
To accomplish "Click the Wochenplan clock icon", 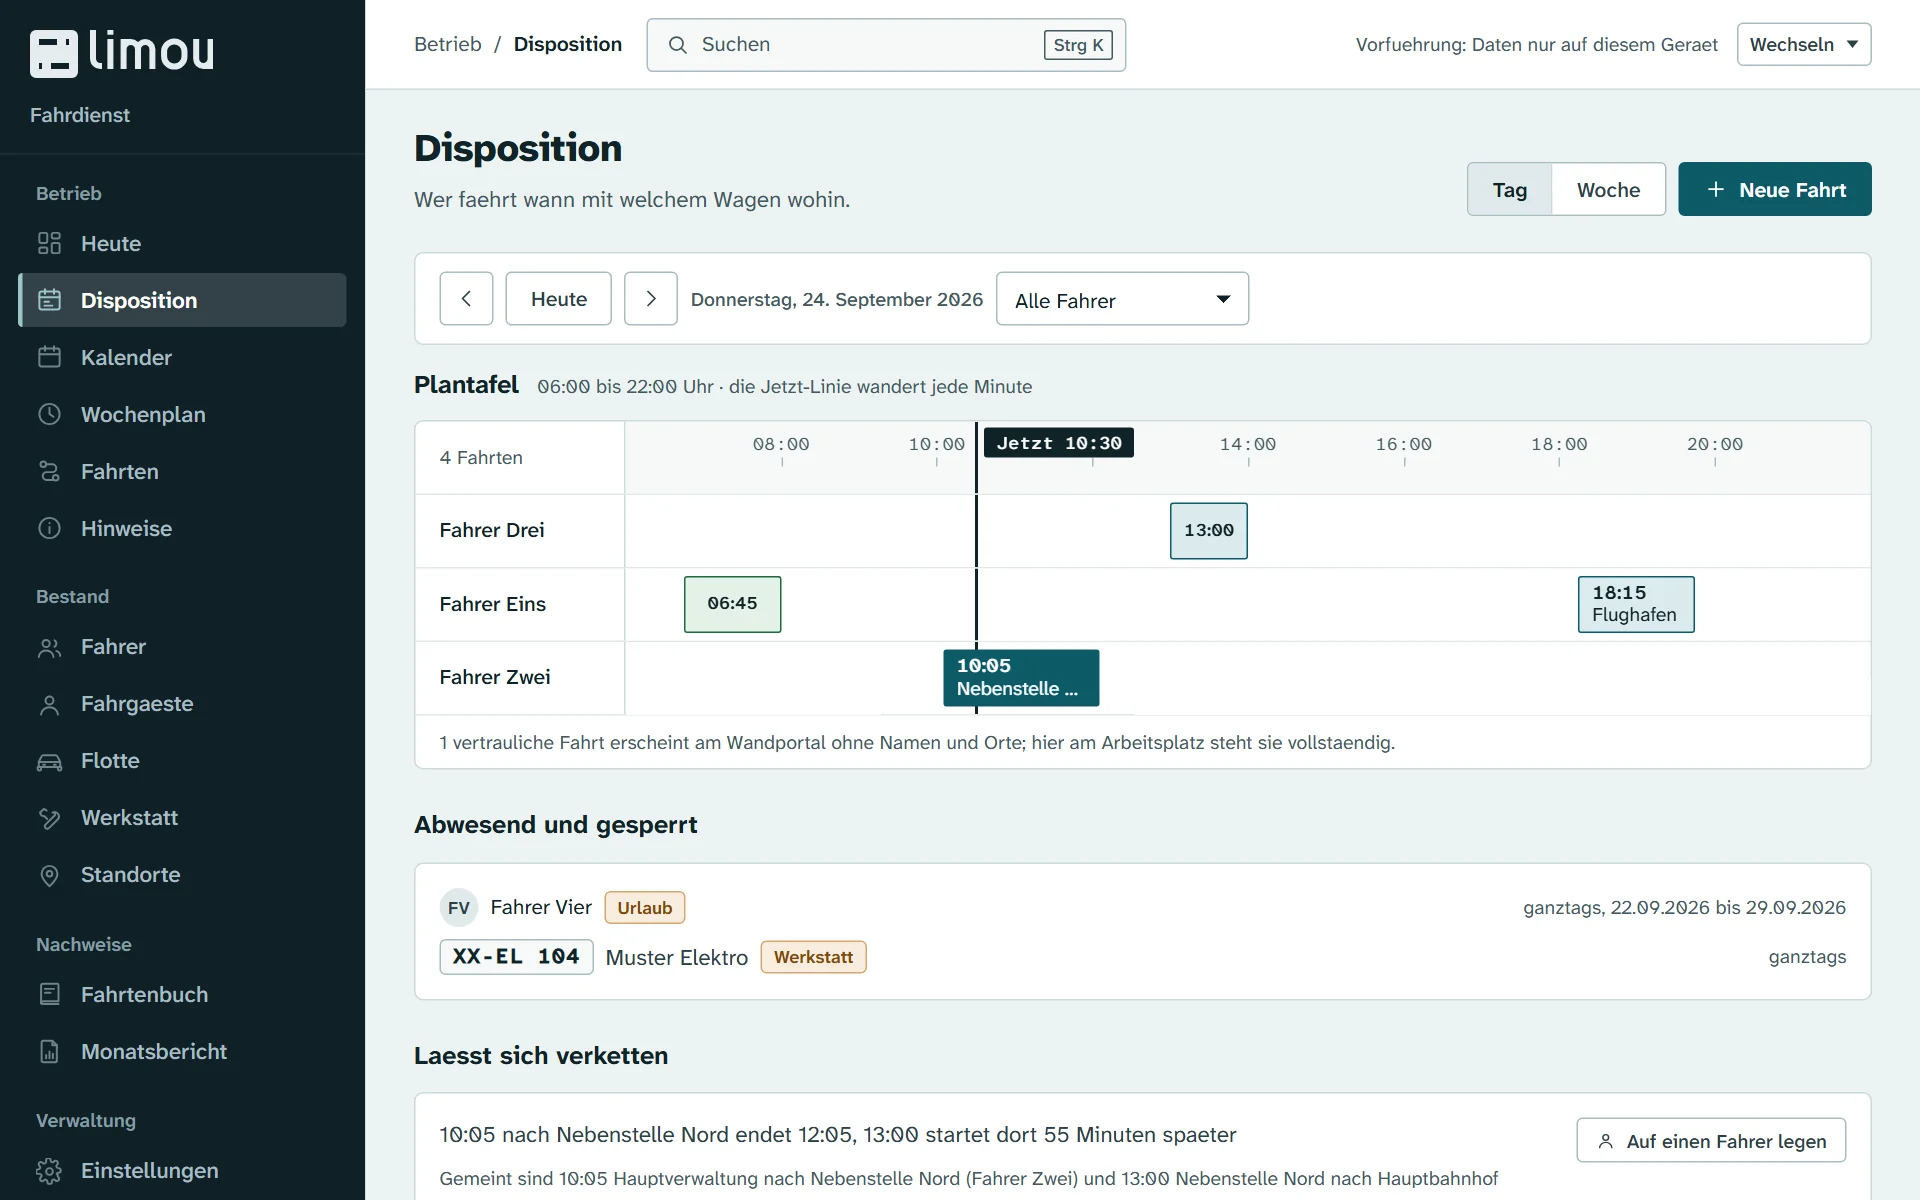I will click(49, 414).
